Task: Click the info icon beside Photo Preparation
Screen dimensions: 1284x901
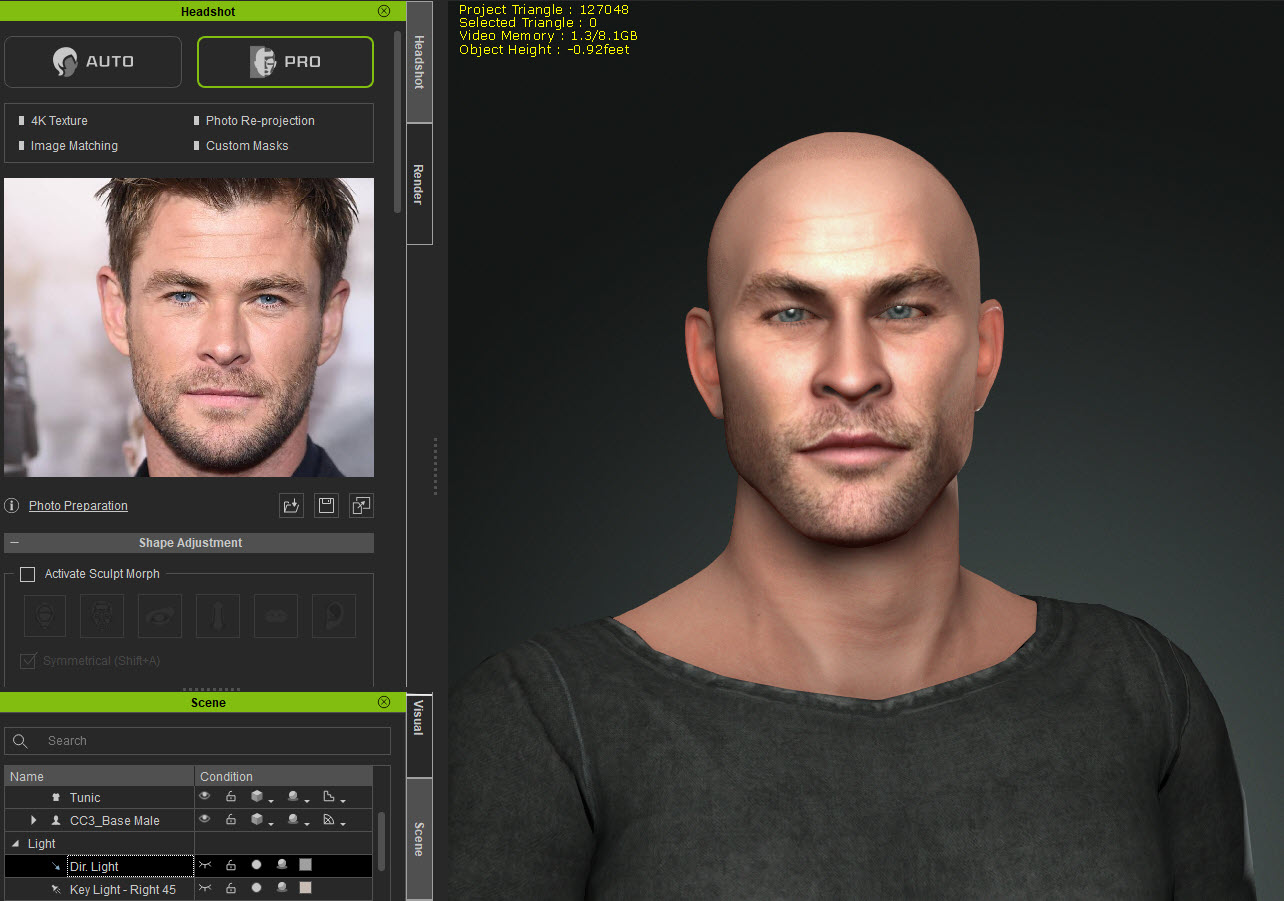Action: pyautogui.click(x=12, y=506)
